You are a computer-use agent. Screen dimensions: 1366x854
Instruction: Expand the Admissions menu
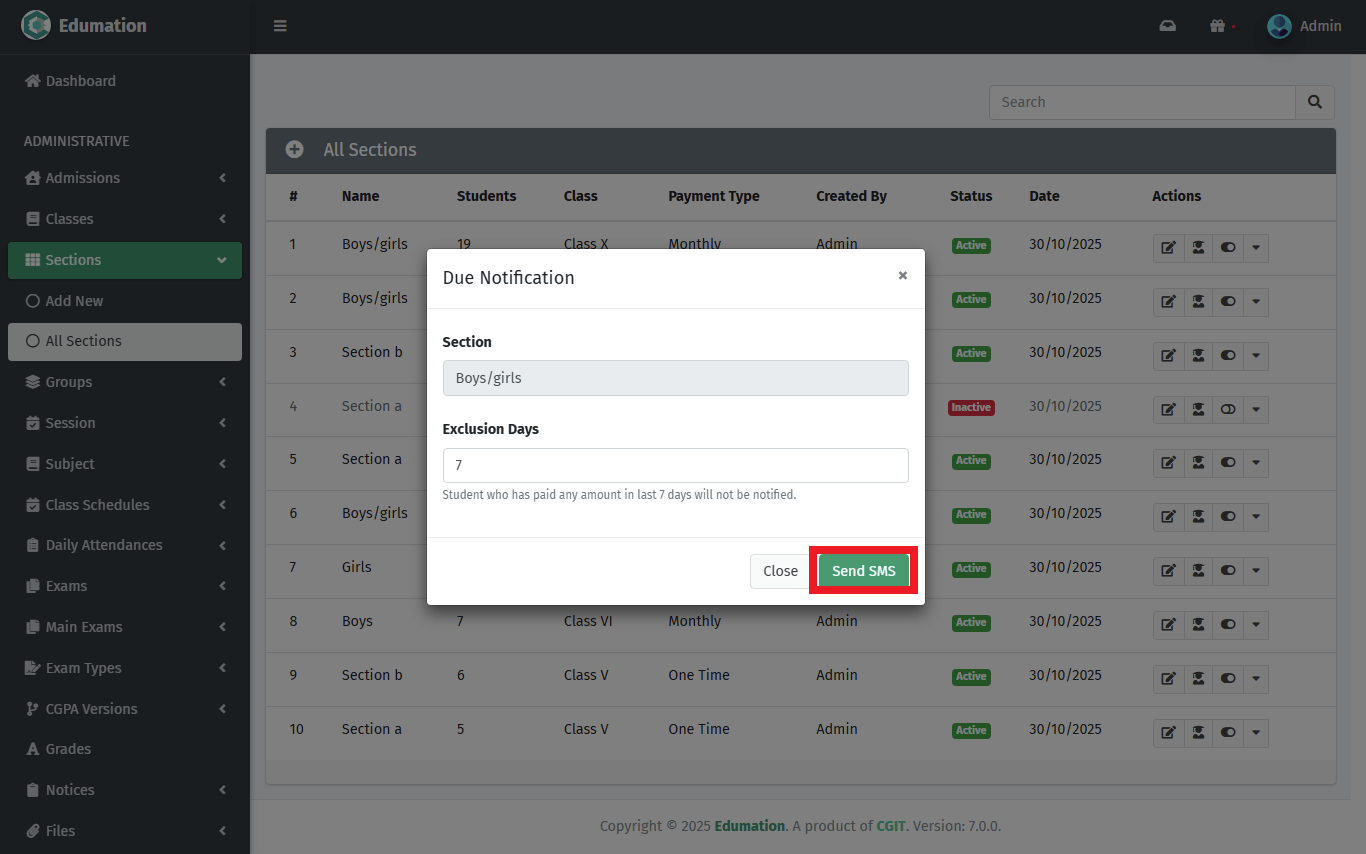point(125,178)
